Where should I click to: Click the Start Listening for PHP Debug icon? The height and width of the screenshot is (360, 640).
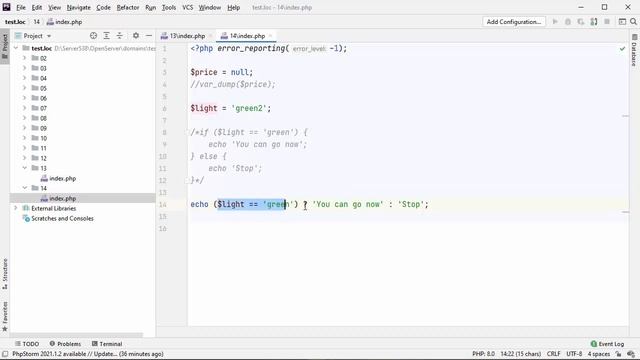[x=594, y=22]
